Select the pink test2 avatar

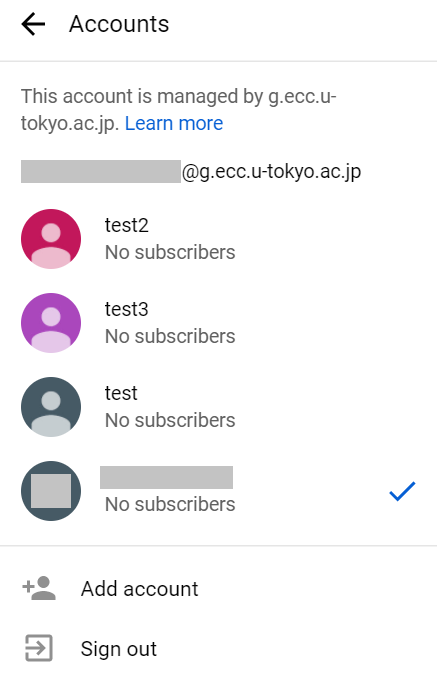tap(51, 239)
